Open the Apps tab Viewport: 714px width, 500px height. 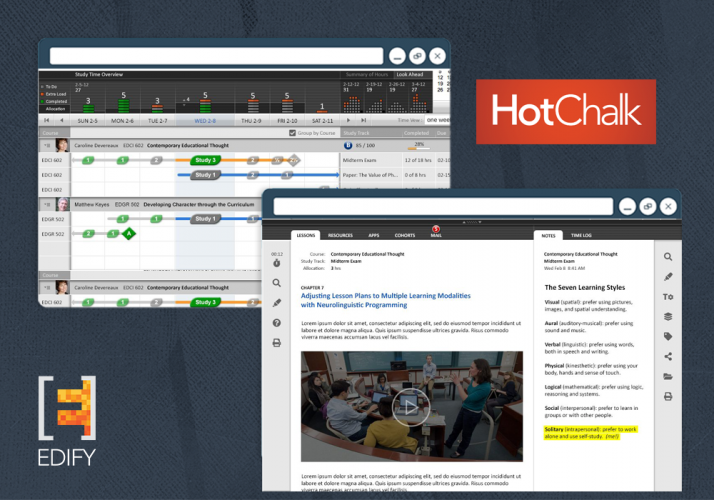(x=373, y=235)
